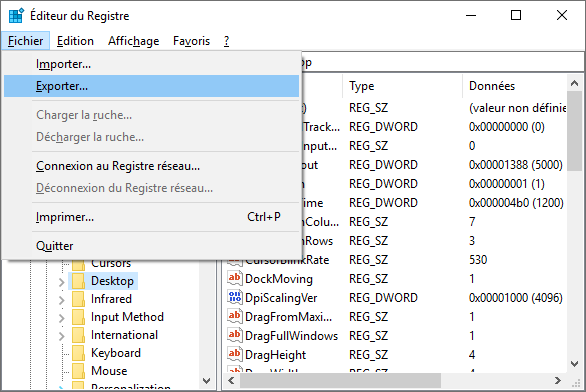The width and height of the screenshot is (586, 392).
Task: Maximize the Éditeur du Registre window
Action: click(516, 16)
